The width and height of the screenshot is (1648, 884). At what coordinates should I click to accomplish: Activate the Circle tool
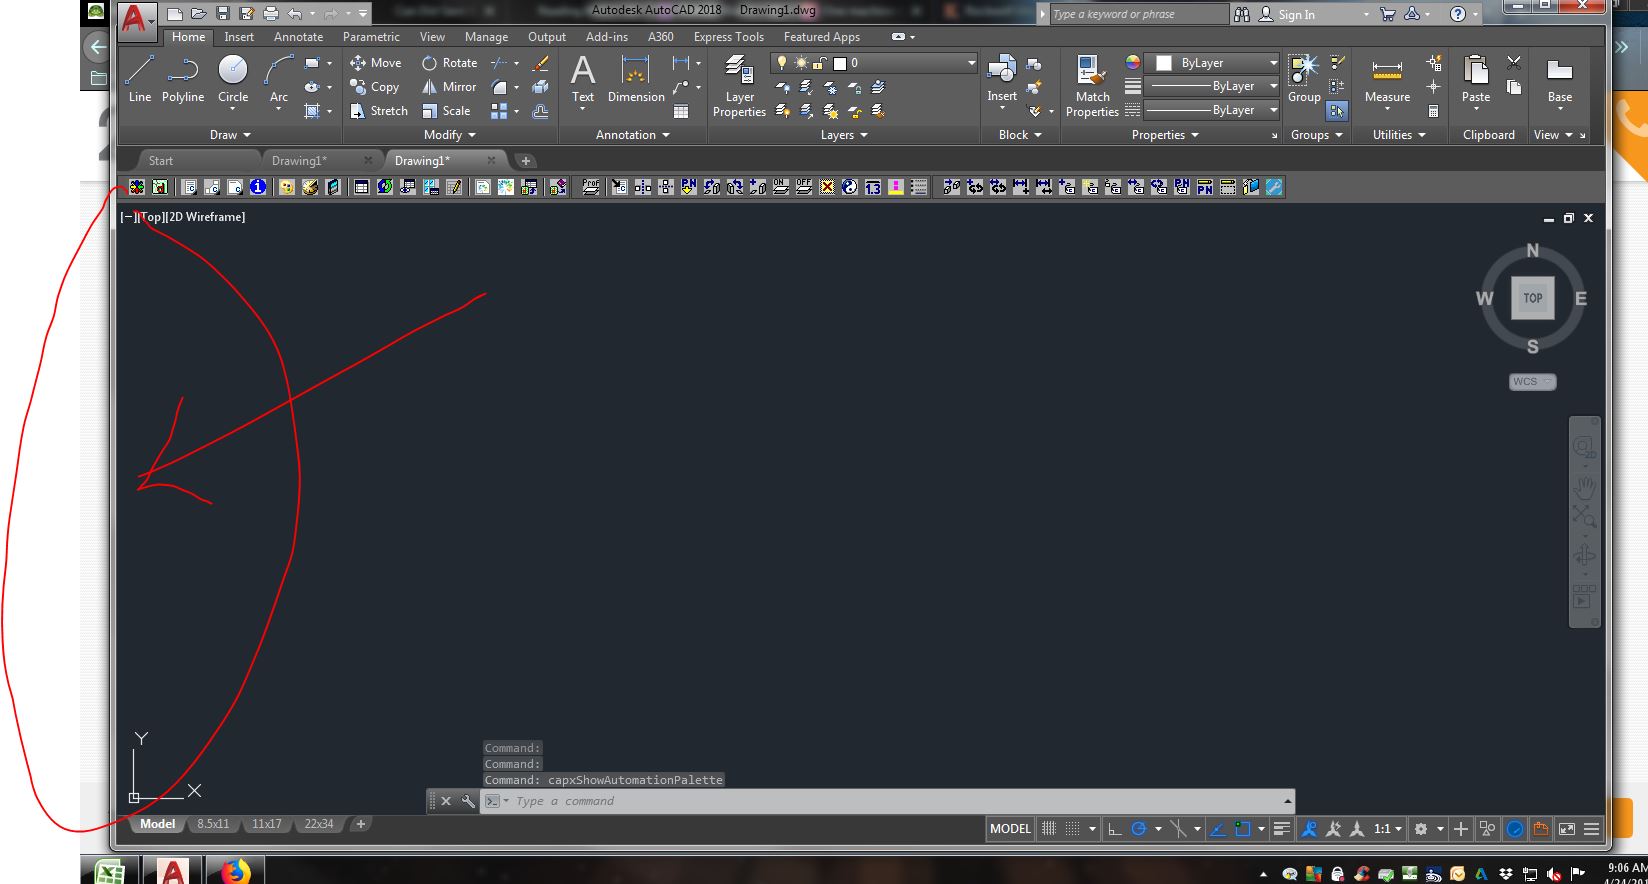pyautogui.click(x=233, y=79)
